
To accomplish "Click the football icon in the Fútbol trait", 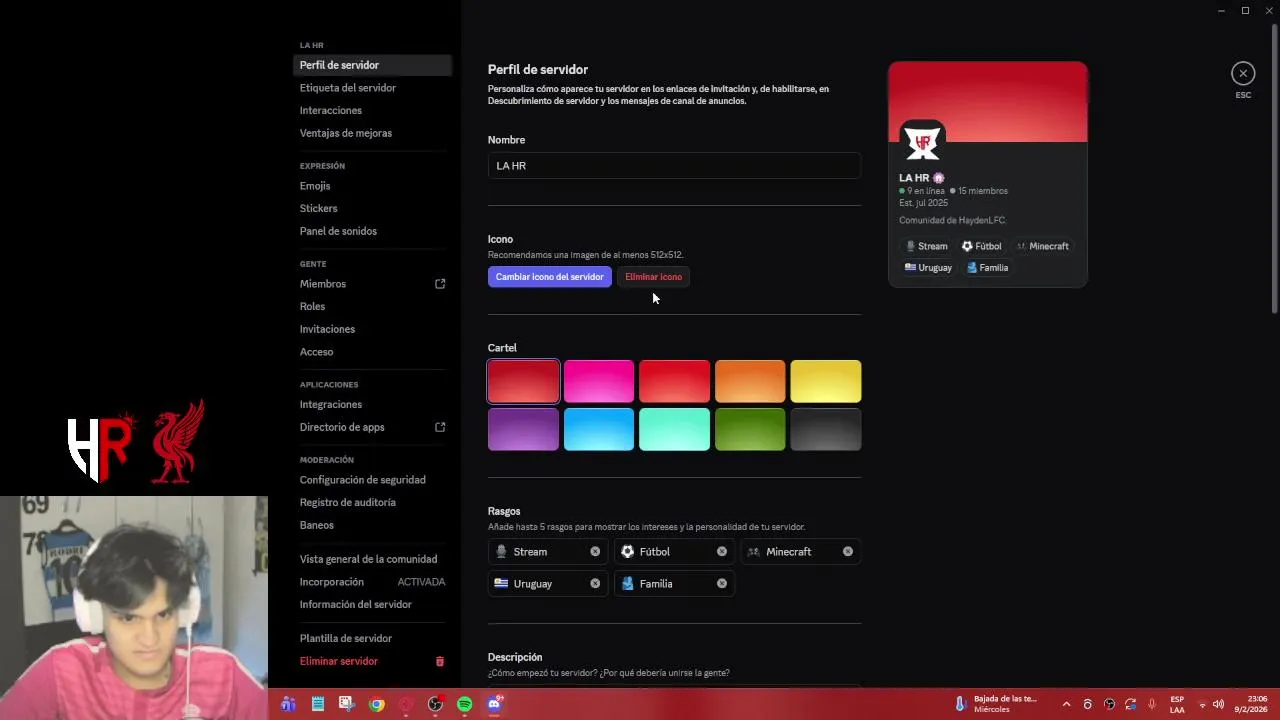I will (628, 552).
